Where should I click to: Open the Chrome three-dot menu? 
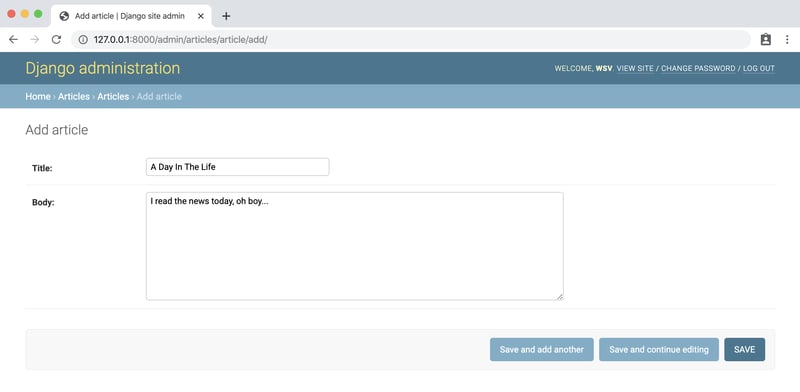coord(787,39)
